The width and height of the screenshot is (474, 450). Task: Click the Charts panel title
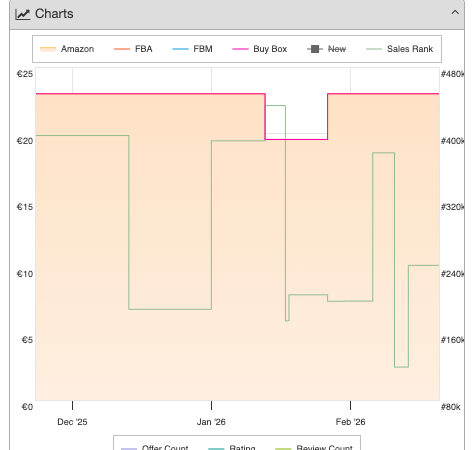54,14
